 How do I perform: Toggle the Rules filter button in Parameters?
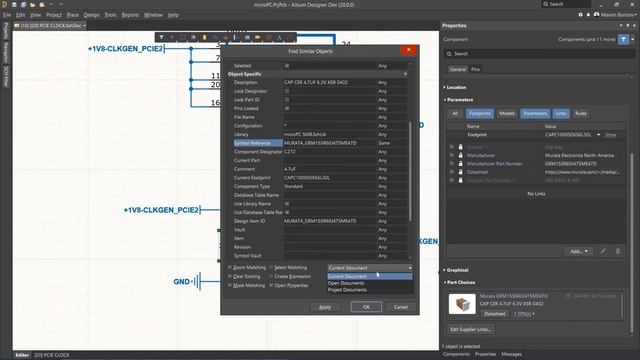click(x=580, y=113)
